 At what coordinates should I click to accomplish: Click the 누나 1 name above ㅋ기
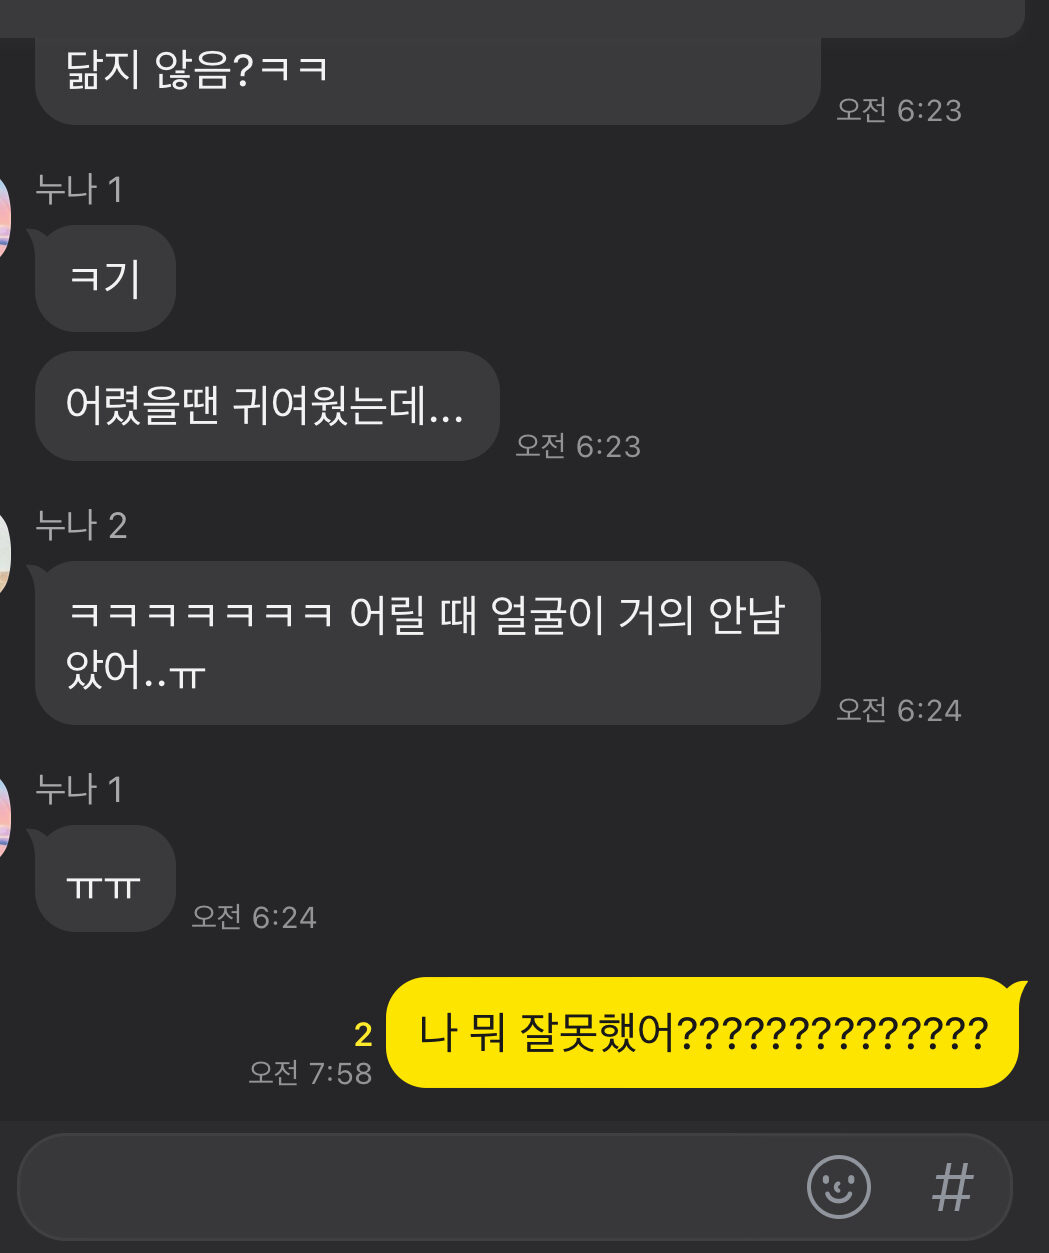coord(79,189)
